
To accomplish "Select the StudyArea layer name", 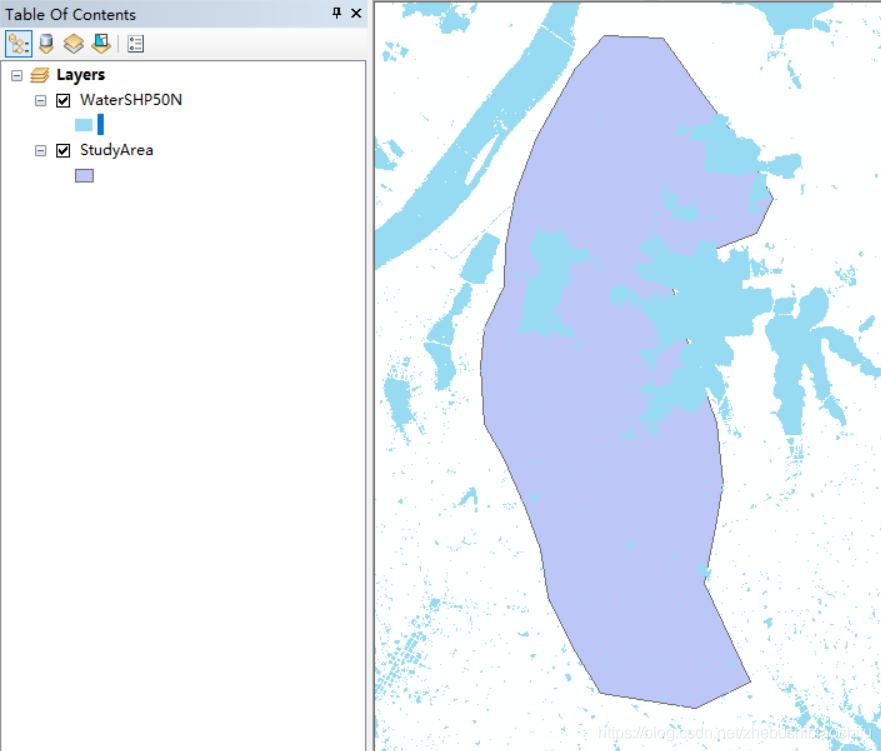I will [118, 150].
